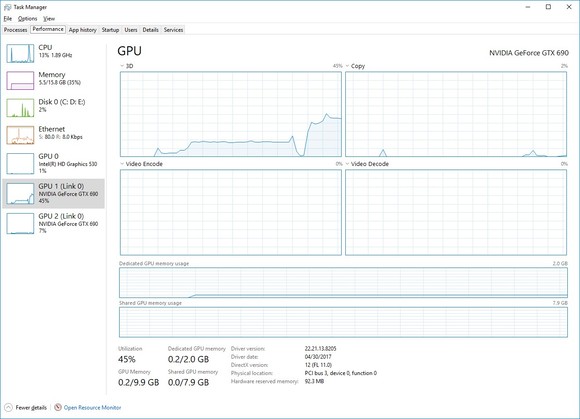Viewport: 580px width, 419px height.
Task: Select the Disk 0 activity graph thumbnail
Action: click(x=20, y=108)
